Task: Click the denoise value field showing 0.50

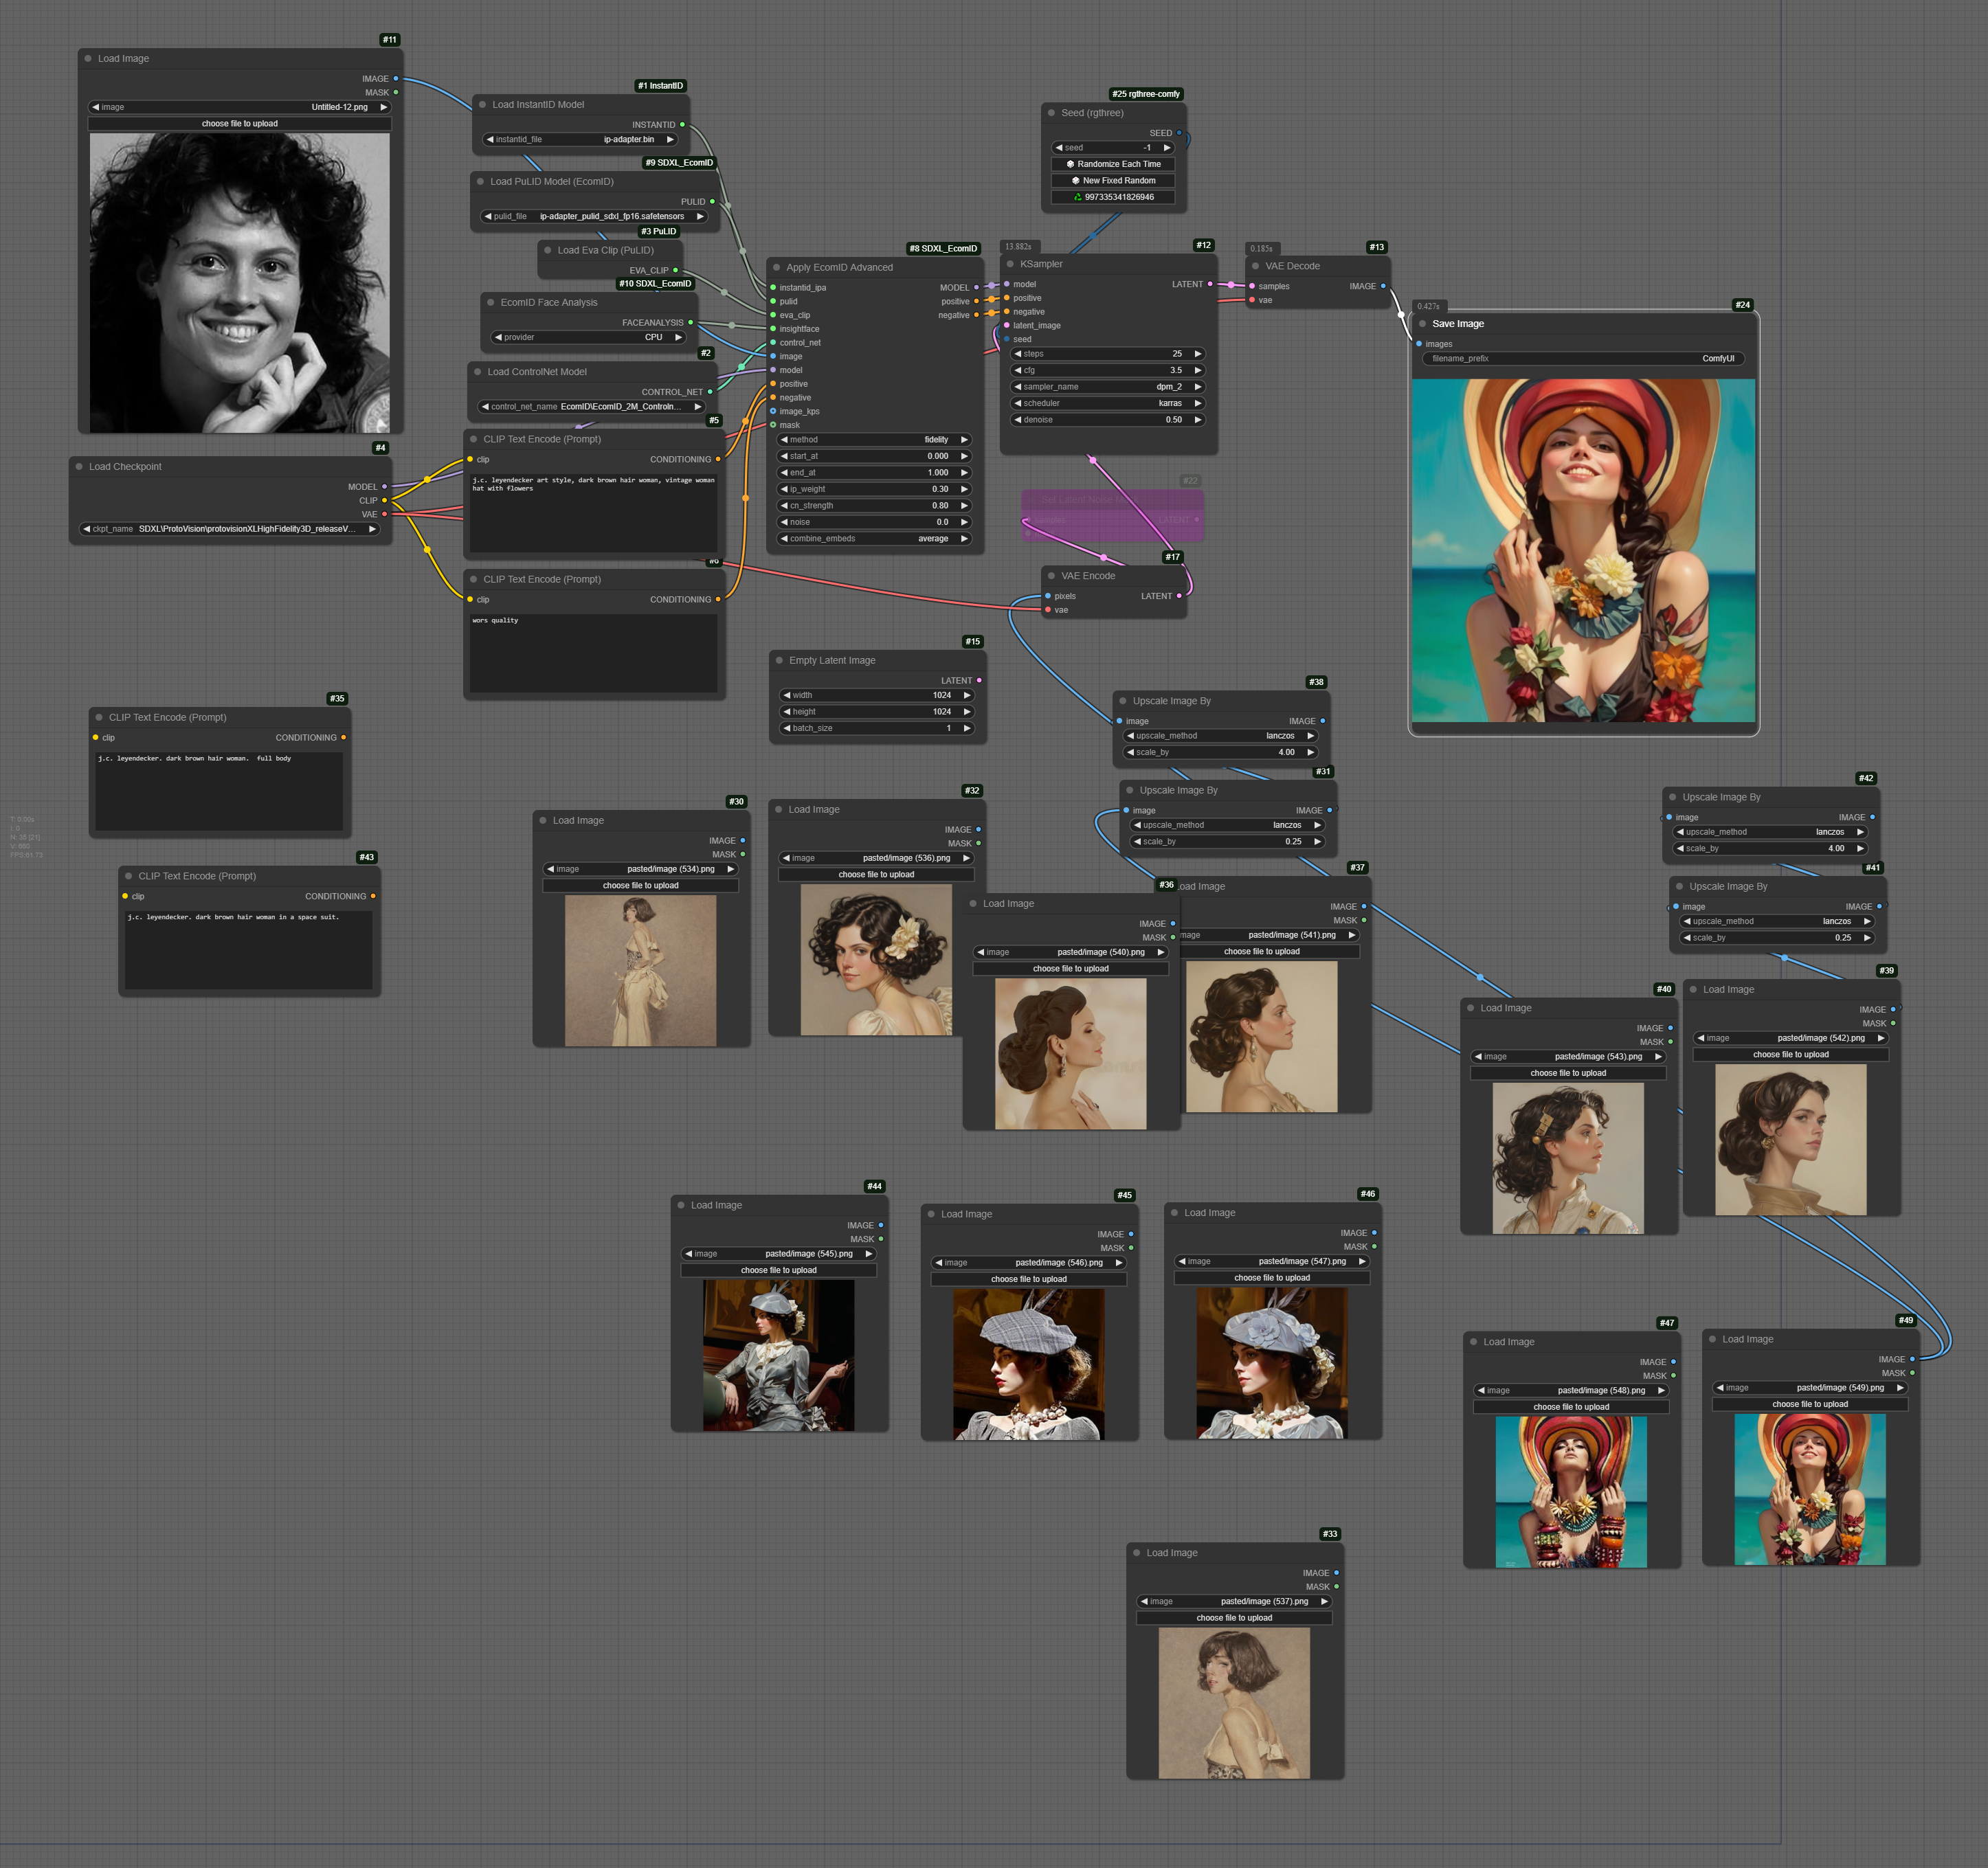Action: click(1108, 420)
